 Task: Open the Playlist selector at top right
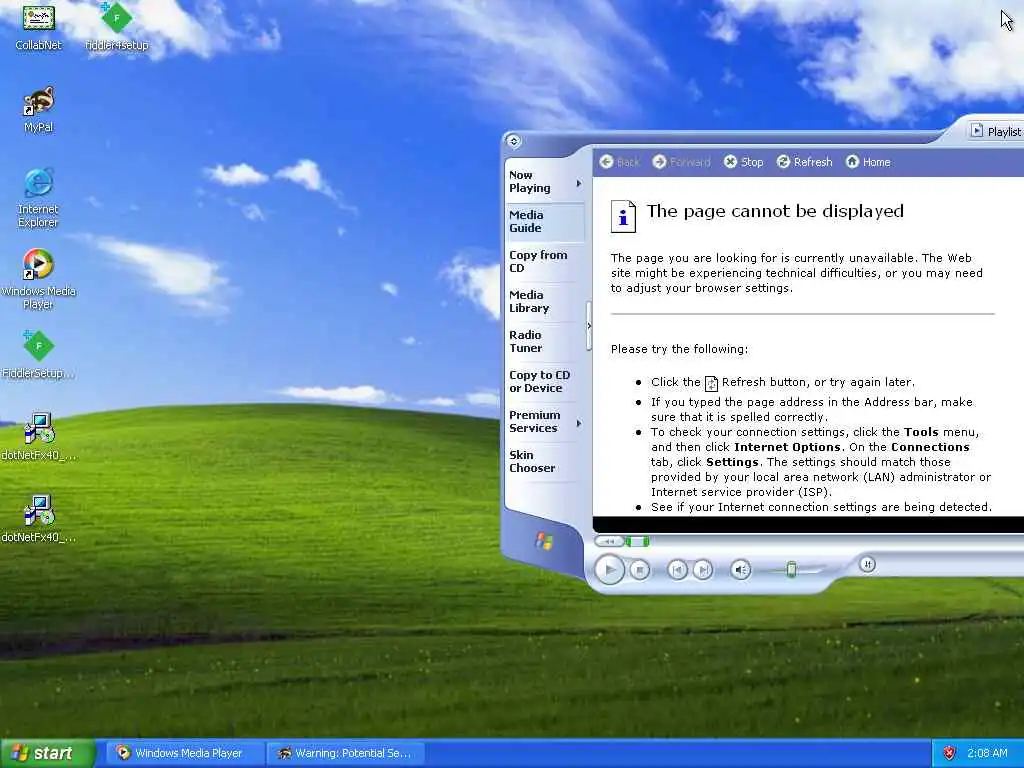pos(997,131)
